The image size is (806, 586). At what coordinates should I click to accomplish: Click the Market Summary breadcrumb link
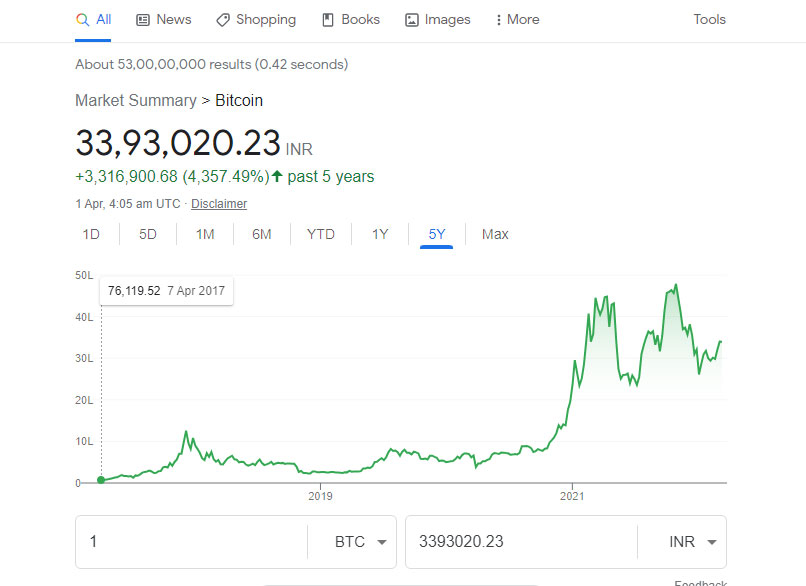pyautogui.click(x=136, y=100)
